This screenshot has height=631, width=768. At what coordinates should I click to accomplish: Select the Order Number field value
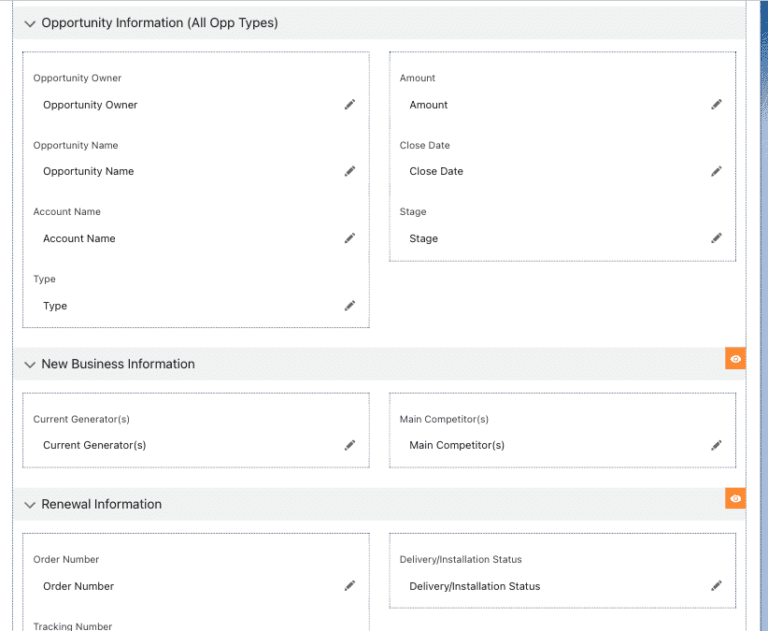78,586
